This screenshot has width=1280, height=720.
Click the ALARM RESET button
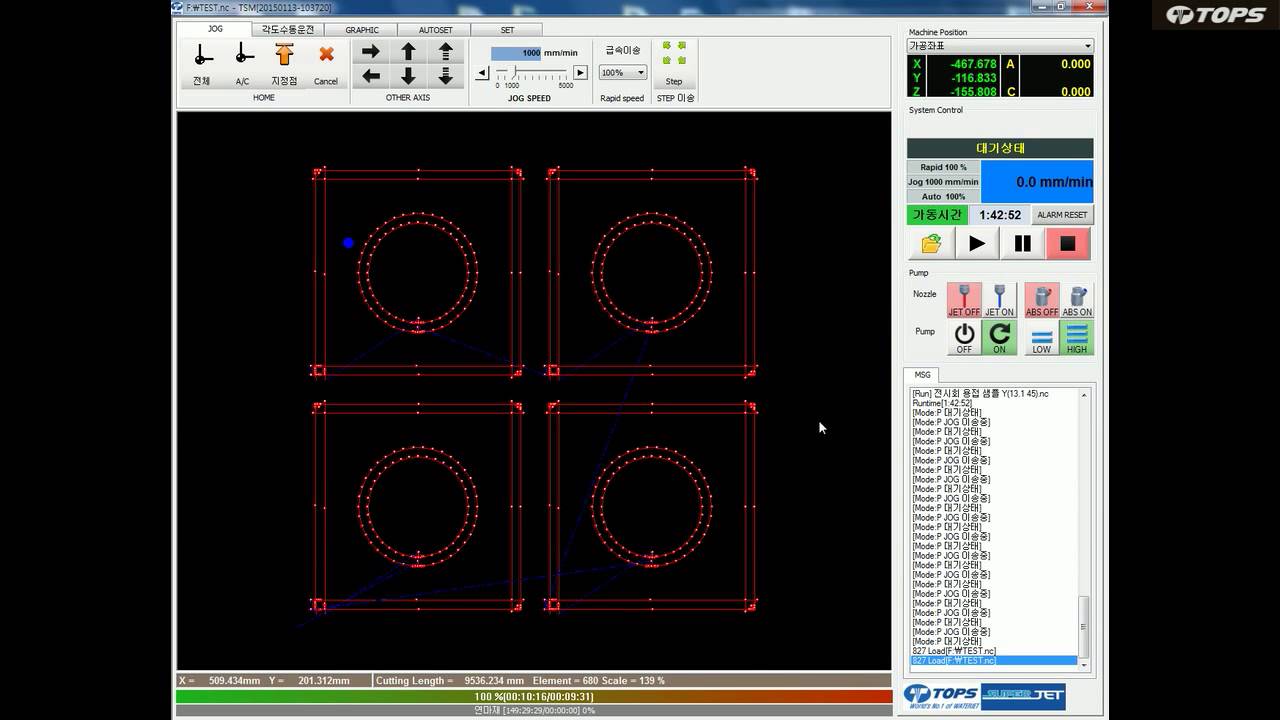coord(1062,215)
